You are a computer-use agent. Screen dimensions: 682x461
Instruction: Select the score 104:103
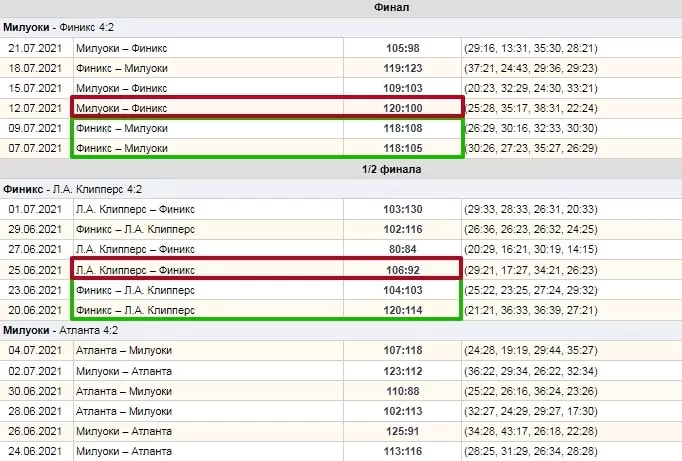(403, 290)
